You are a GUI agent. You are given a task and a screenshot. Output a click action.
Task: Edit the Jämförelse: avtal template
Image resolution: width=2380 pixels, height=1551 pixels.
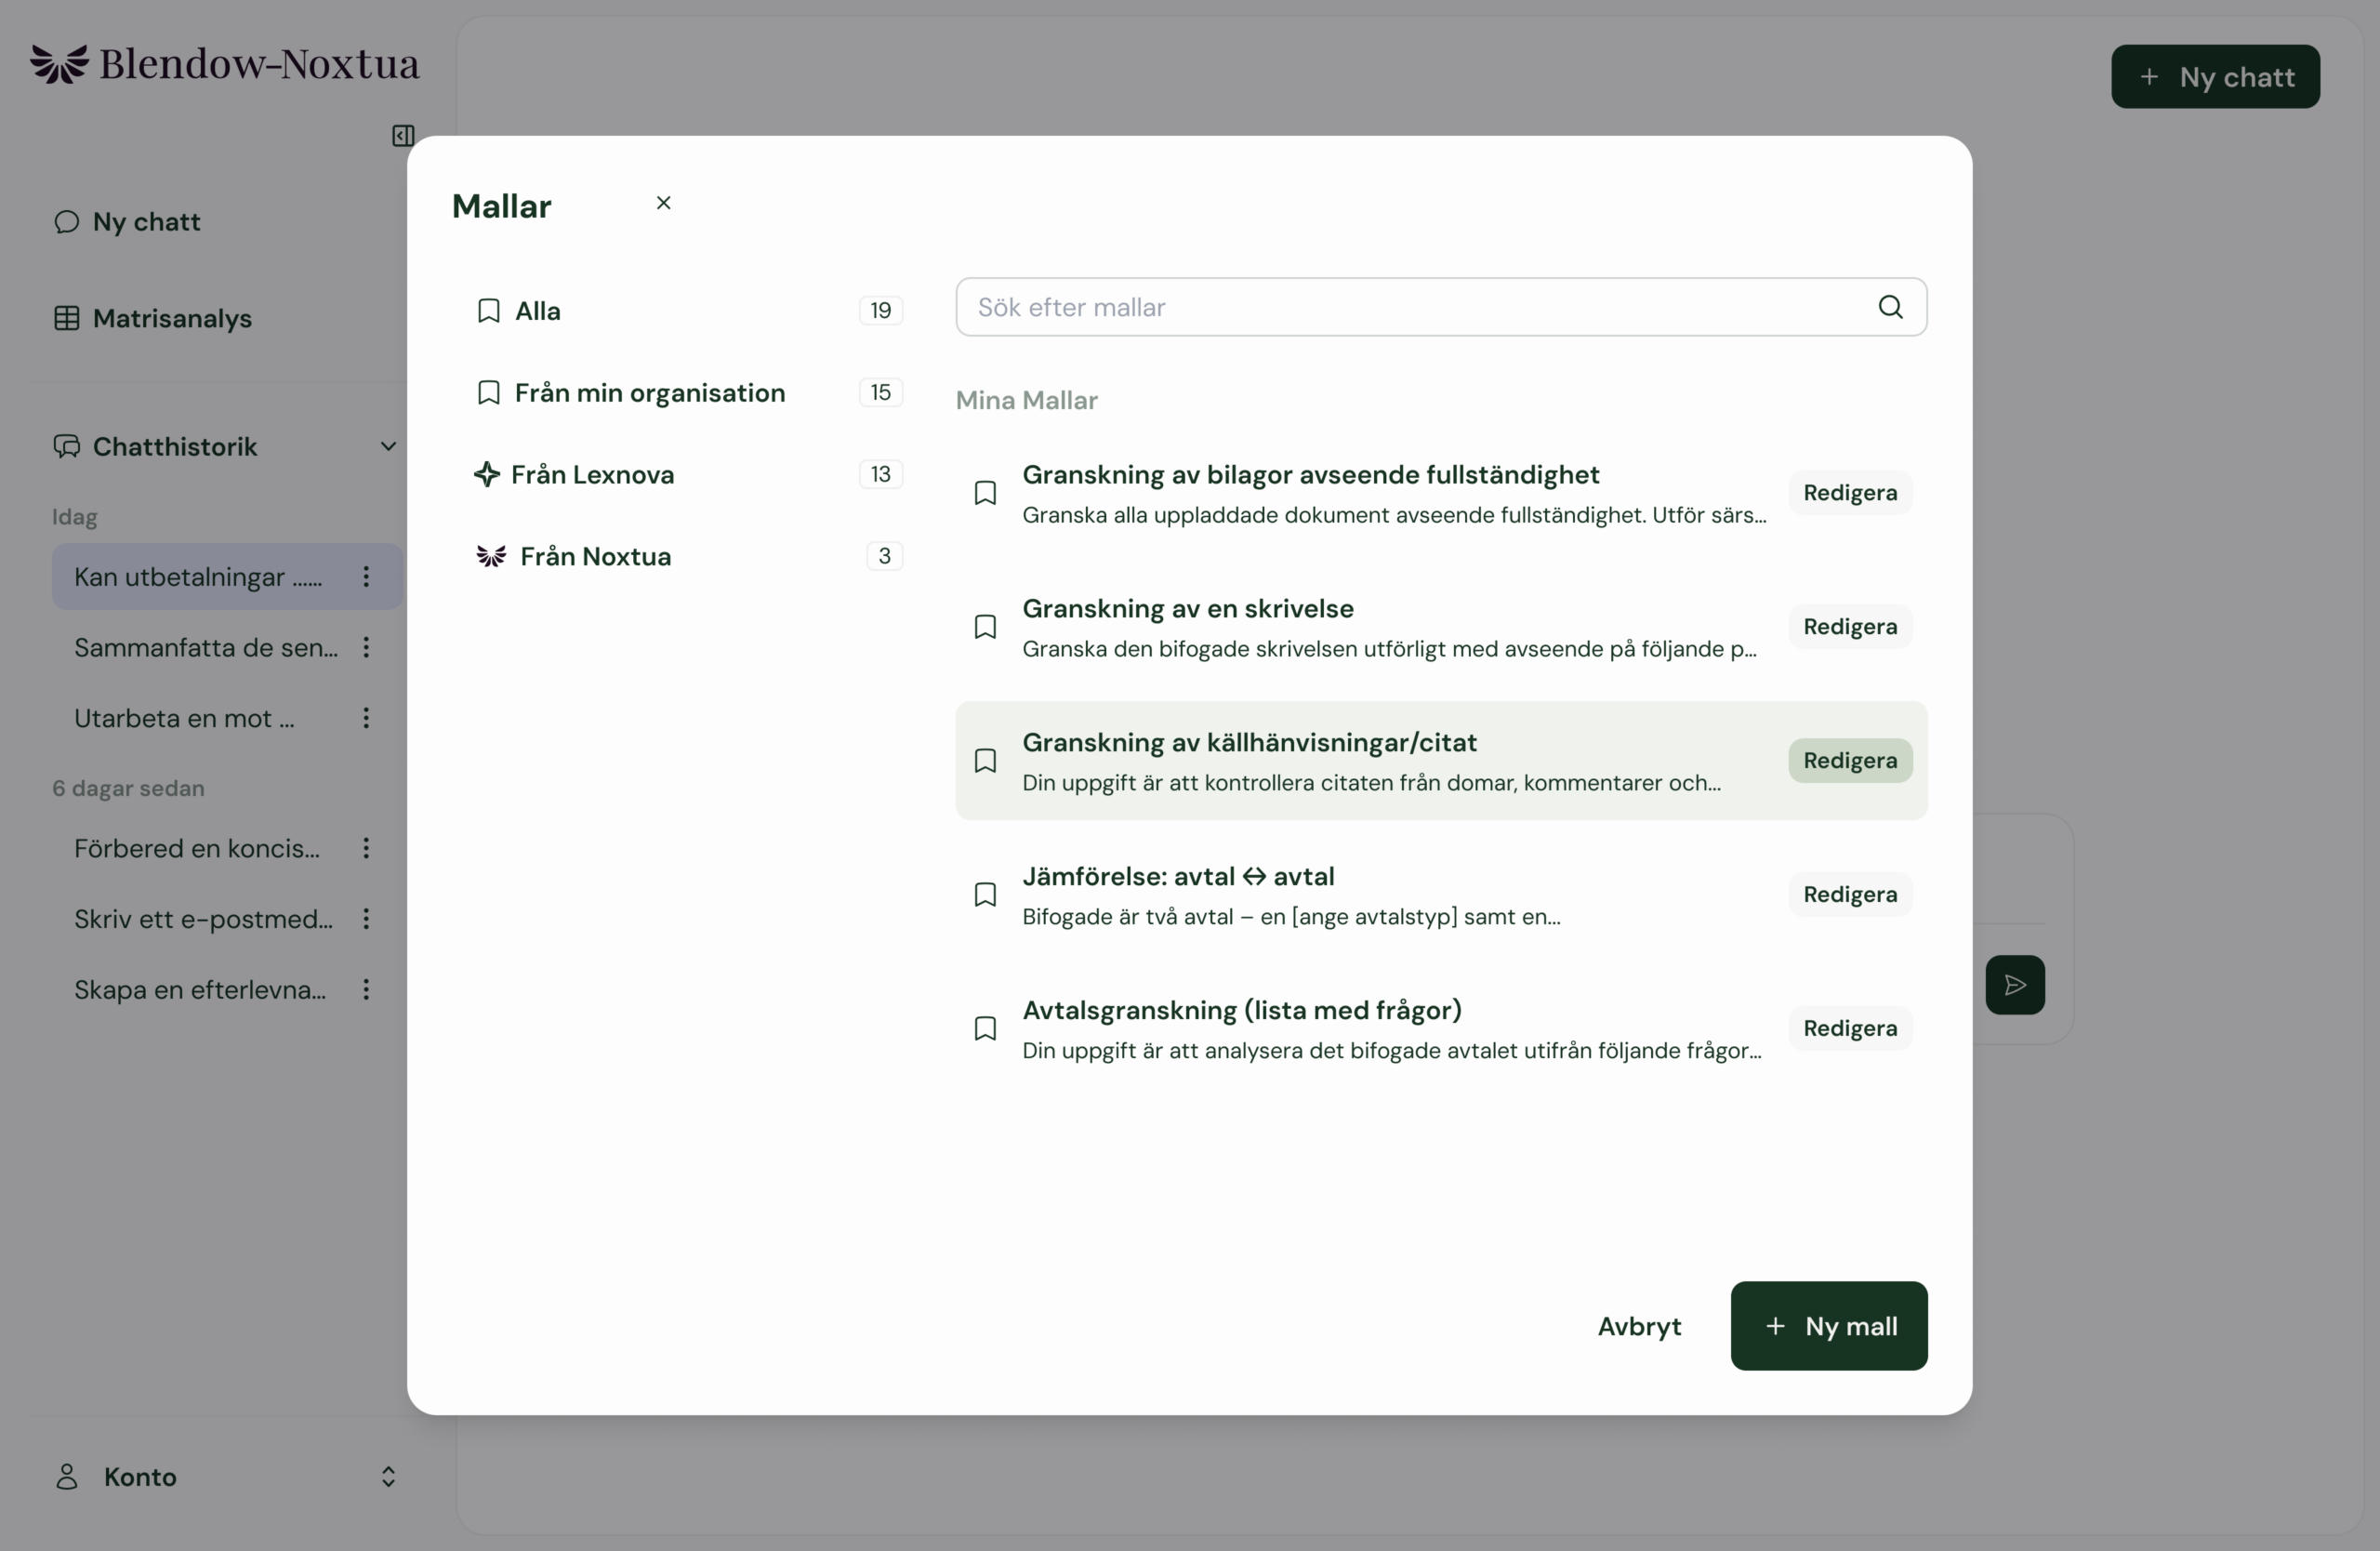point(1850,895)
